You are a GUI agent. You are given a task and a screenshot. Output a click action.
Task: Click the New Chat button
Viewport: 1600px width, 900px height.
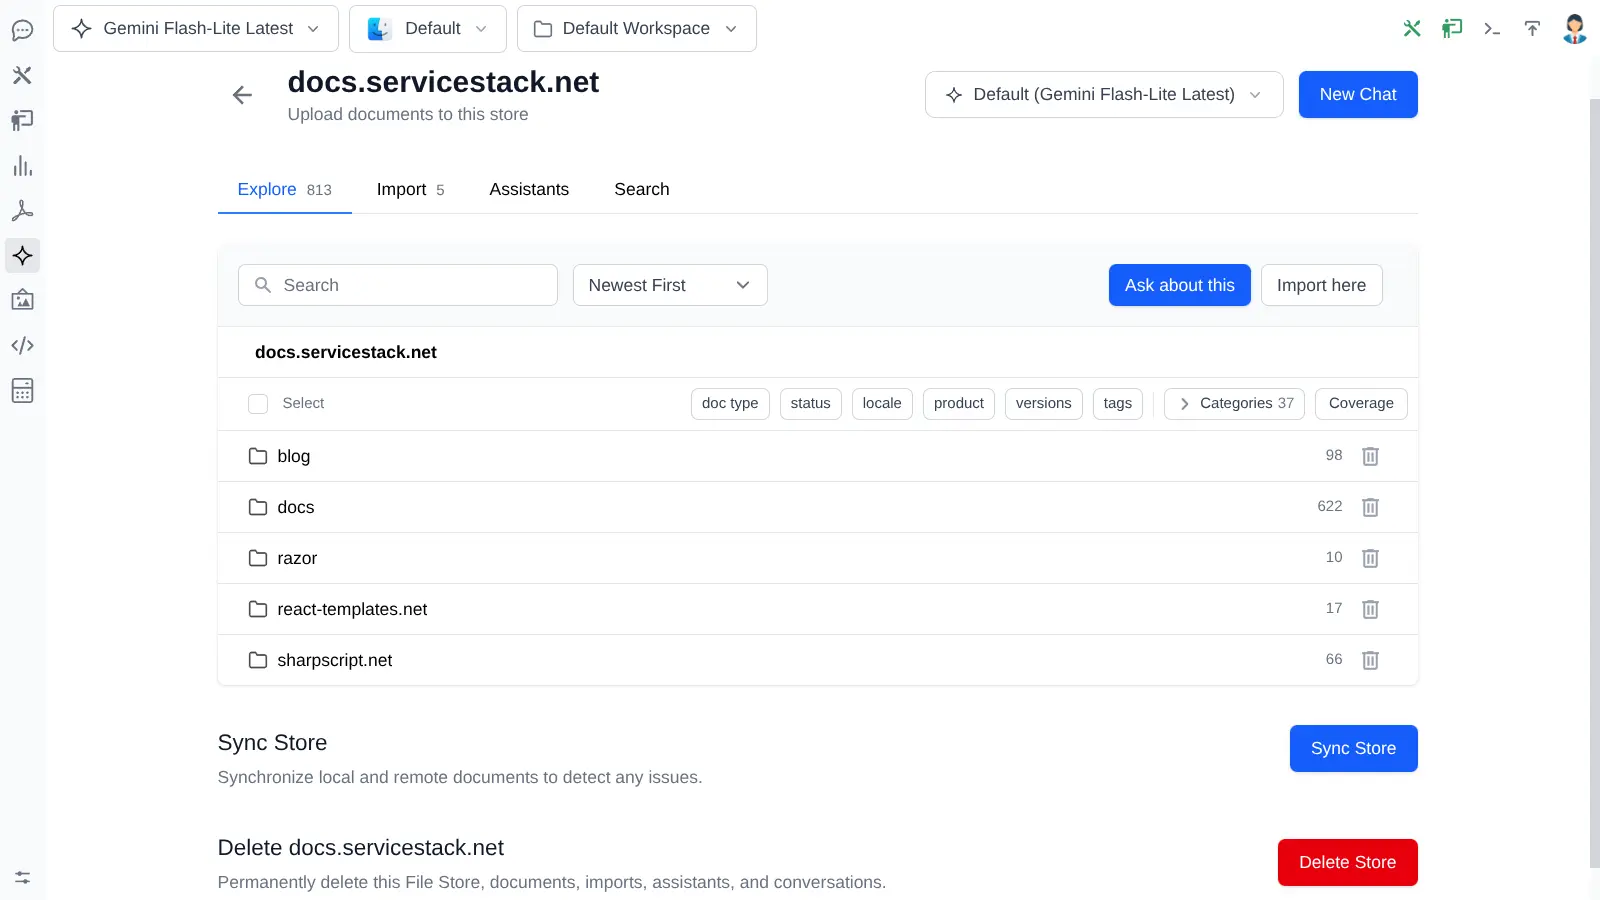coord(1358,94)
